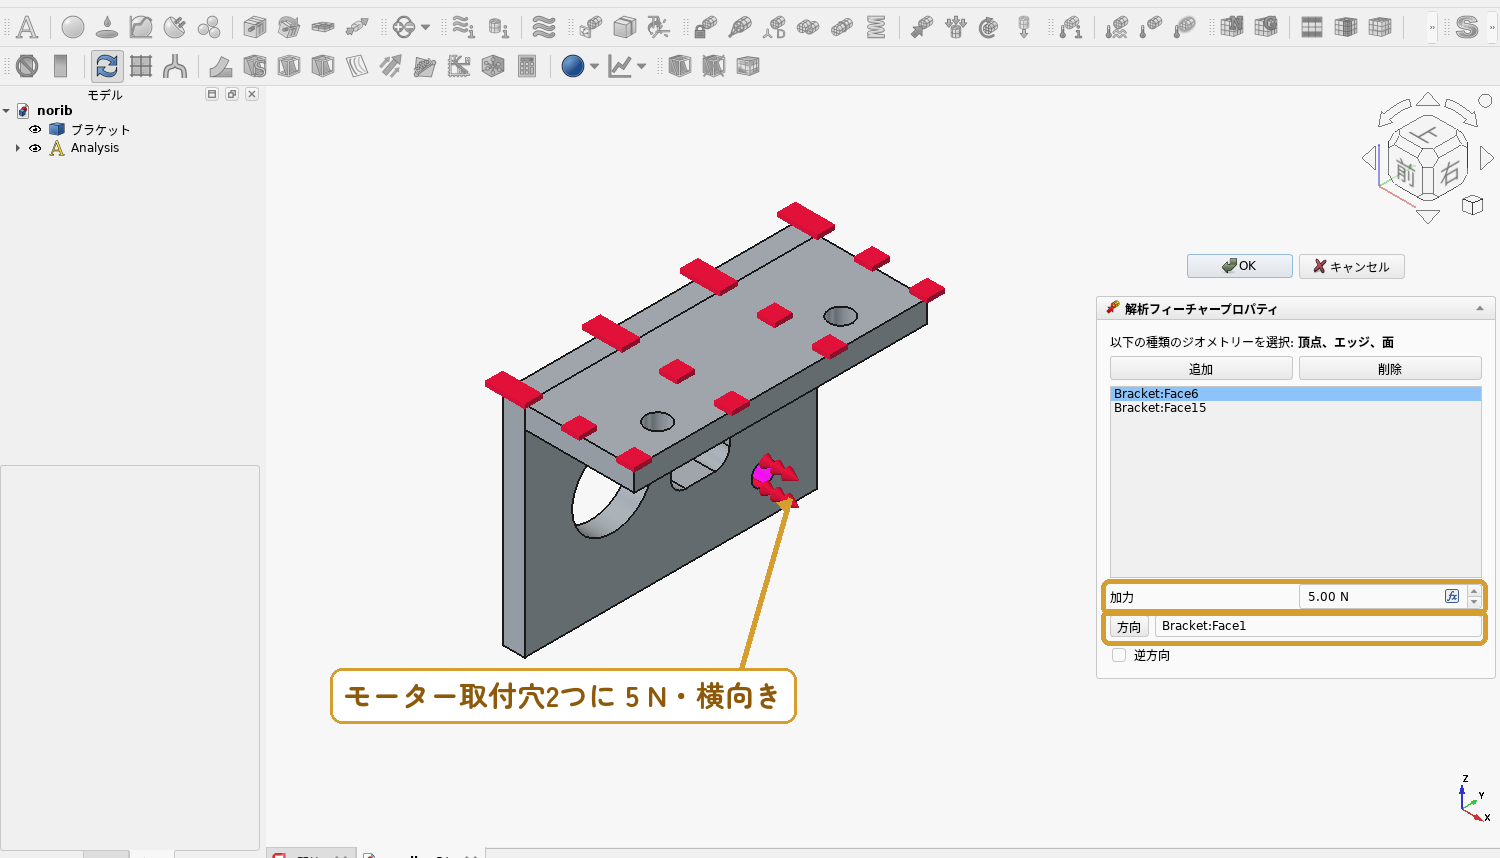Viewport: 1500px width, 858px height.
Task: Select ブラケット in the model tree
Action: (x=100, y=130)
